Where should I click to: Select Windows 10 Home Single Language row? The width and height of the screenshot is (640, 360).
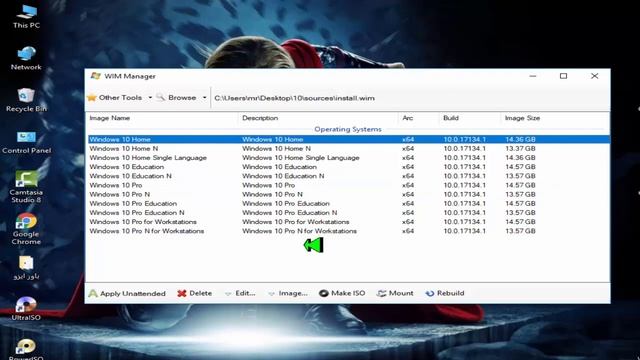(349, 158)
